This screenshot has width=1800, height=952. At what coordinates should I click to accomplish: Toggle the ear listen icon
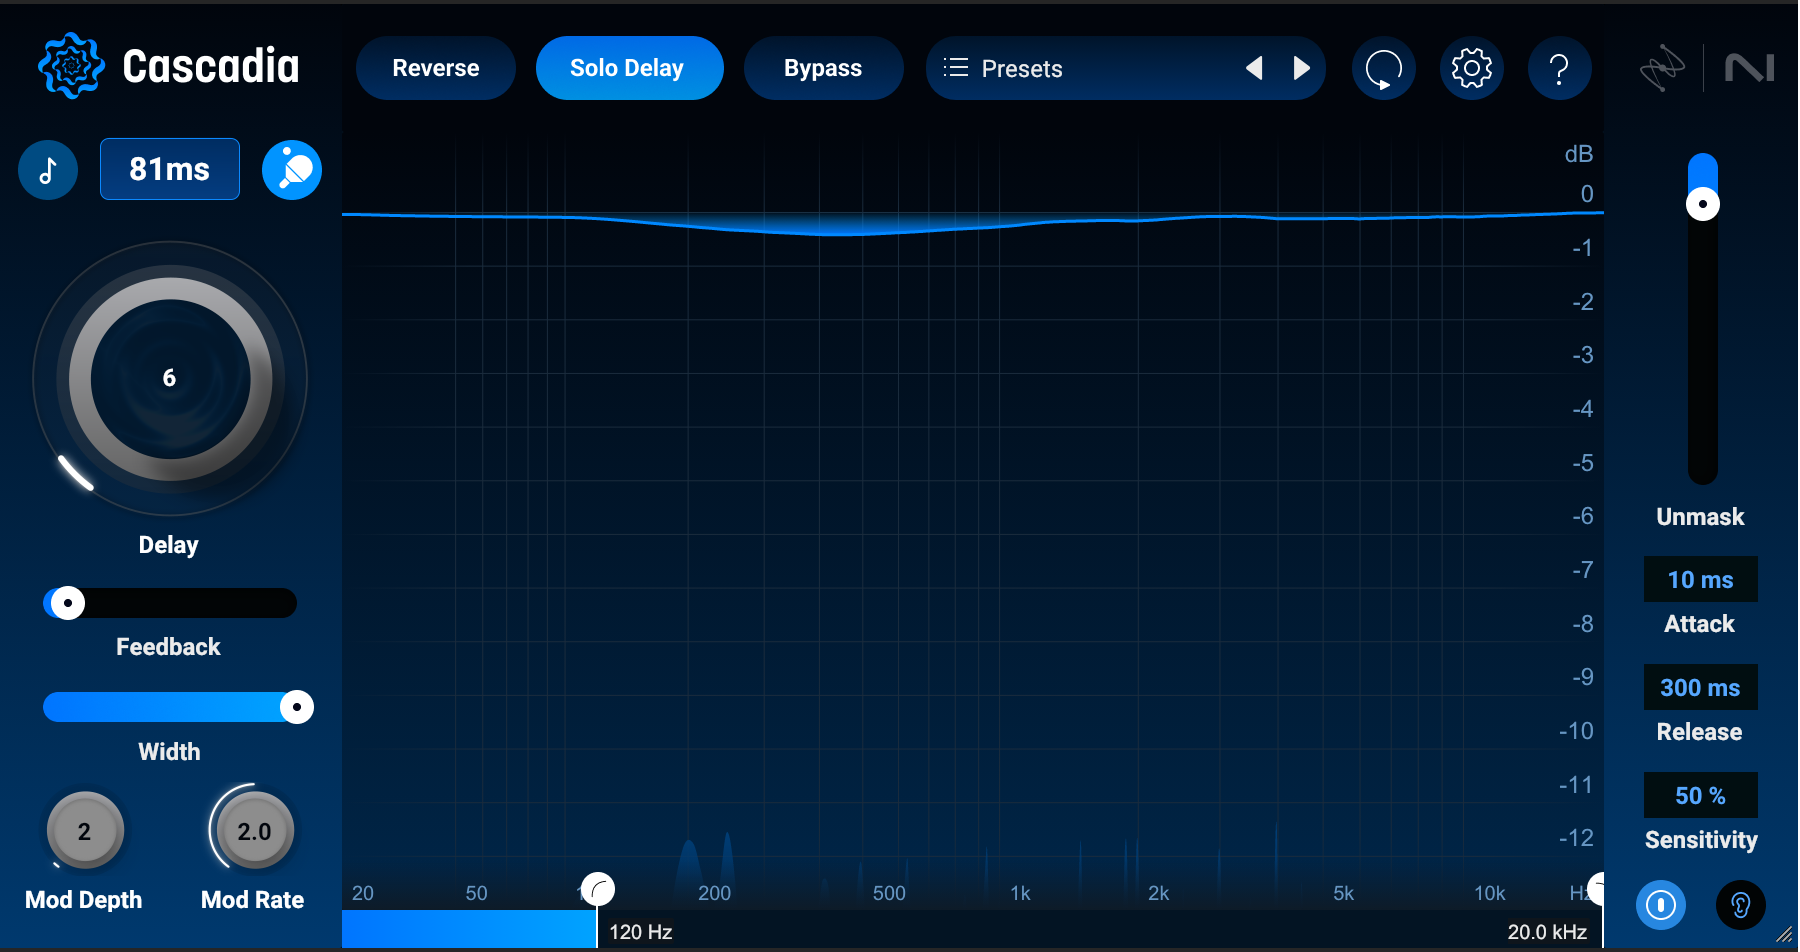point(1741,905)
